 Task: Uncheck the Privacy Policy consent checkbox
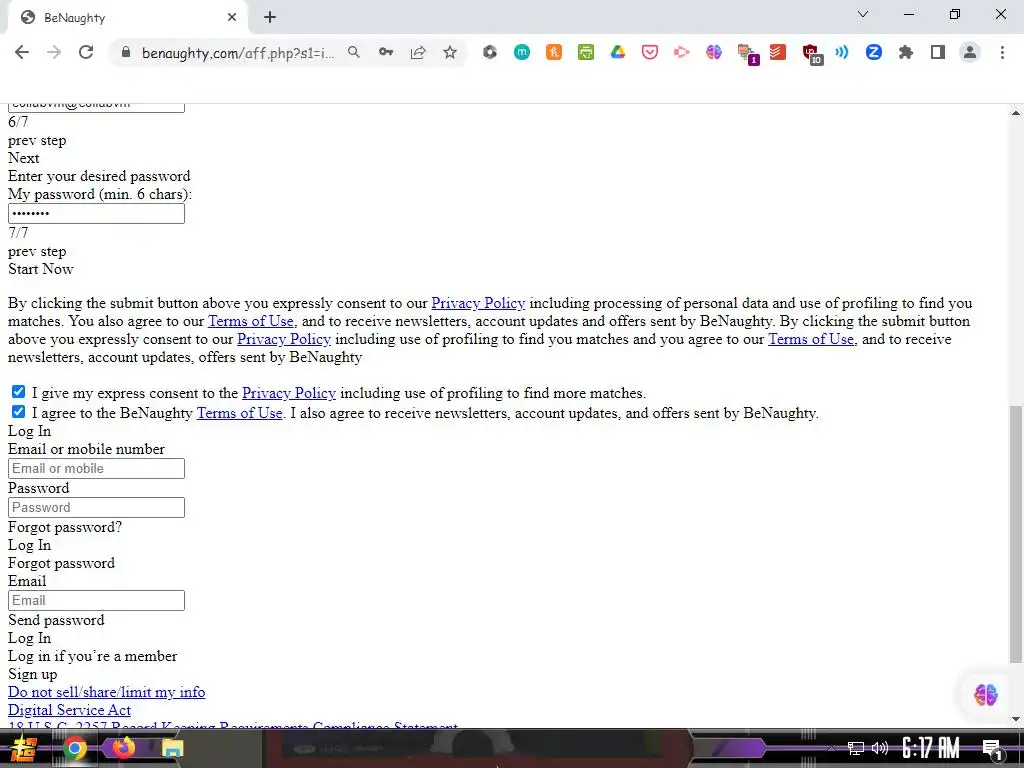18,392
